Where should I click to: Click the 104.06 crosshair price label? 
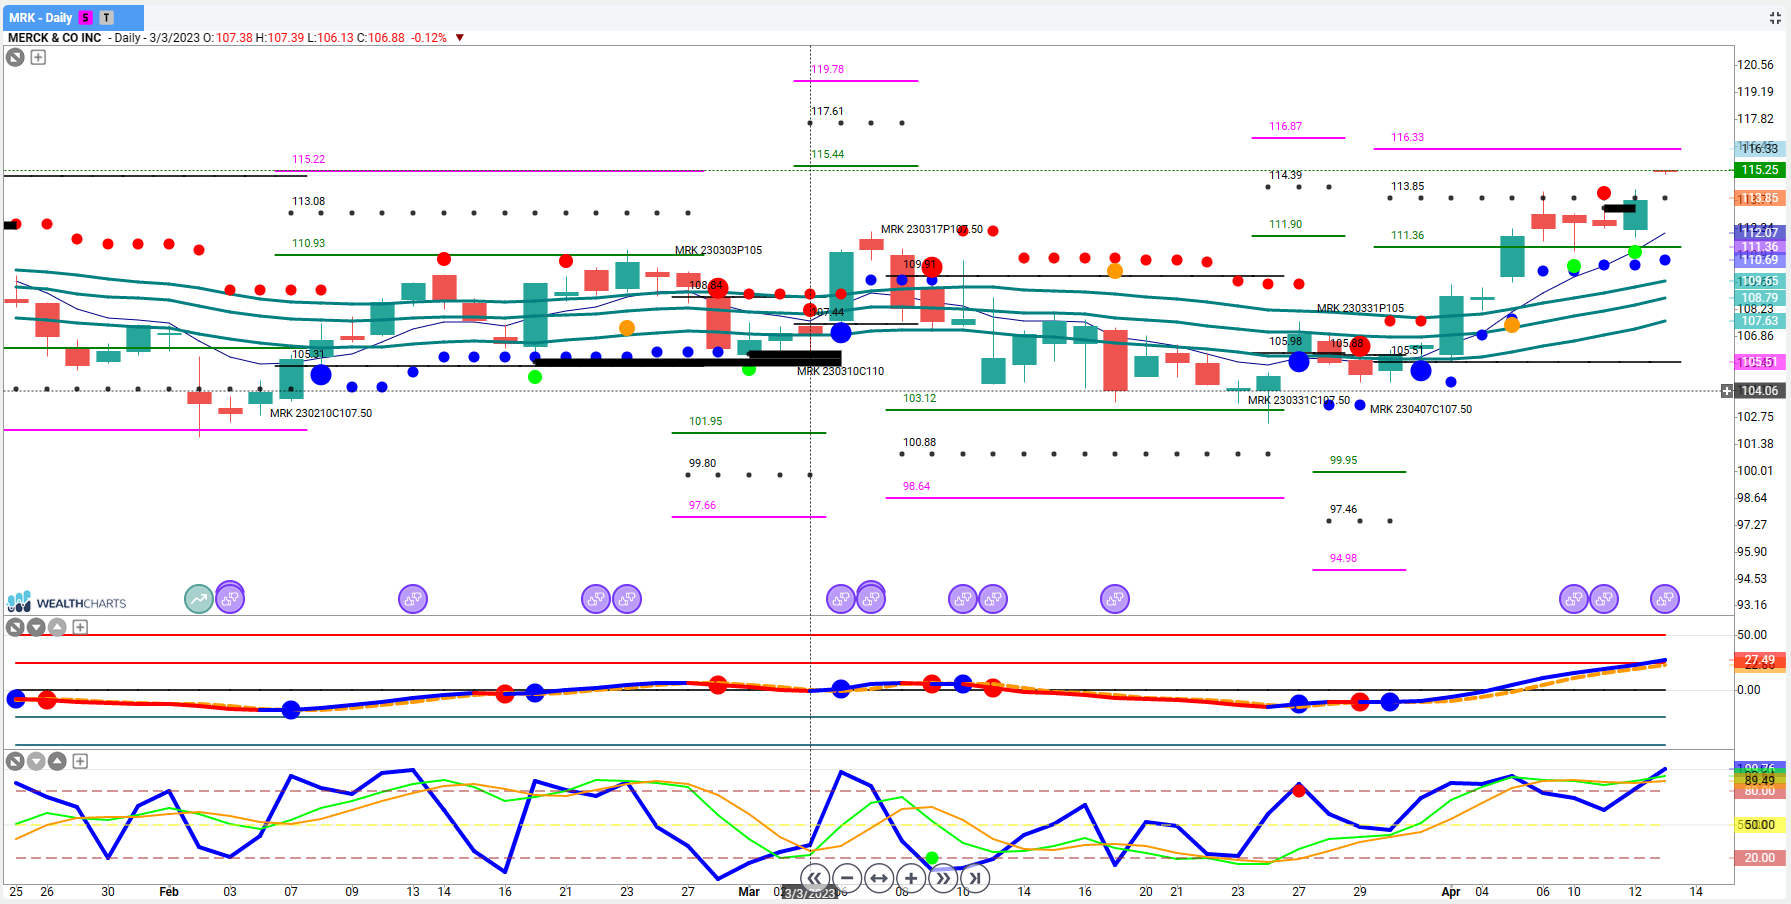(1759, 391)
